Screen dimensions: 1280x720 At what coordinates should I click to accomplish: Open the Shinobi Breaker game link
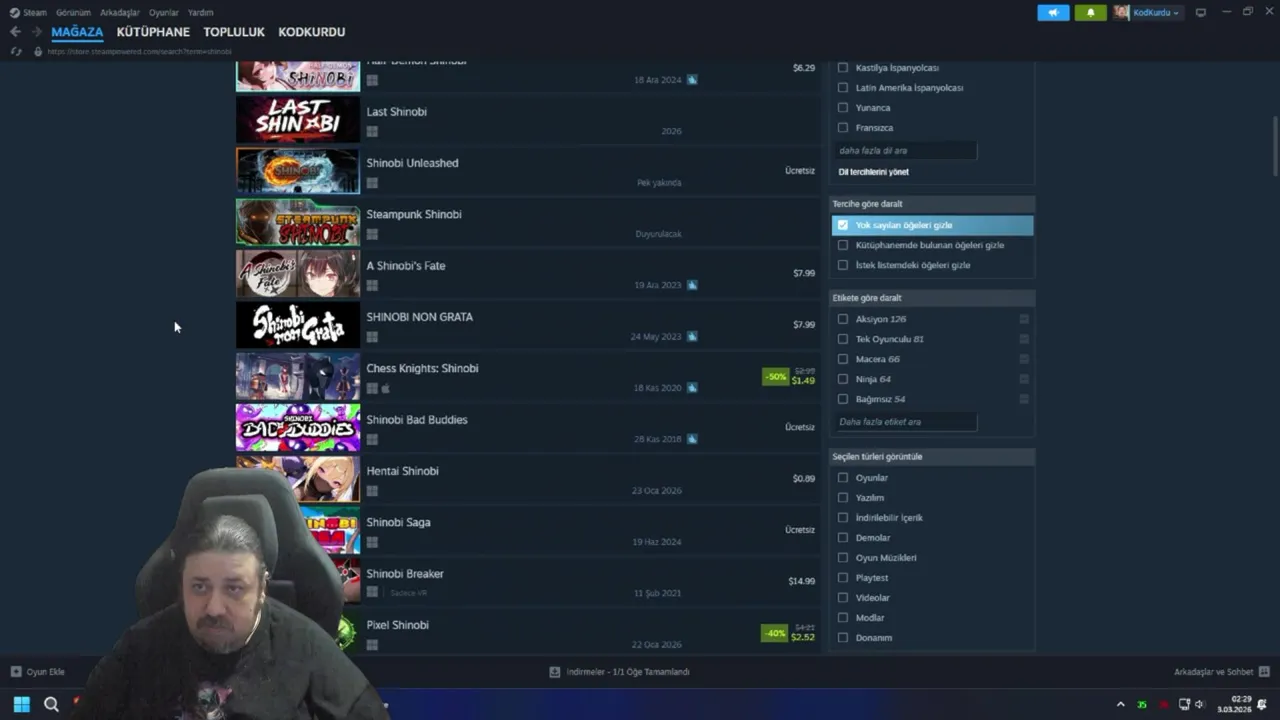(x=405, y=574)
